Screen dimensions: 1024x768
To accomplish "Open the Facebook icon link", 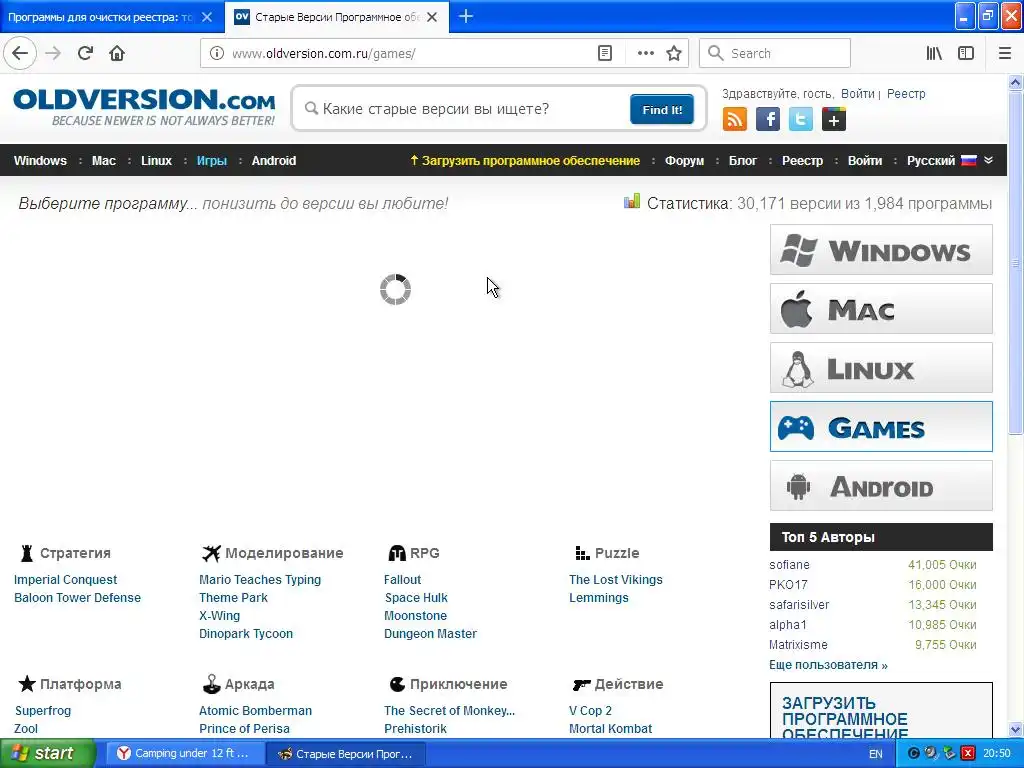I will pyautogui.click(x=768, y=119).
